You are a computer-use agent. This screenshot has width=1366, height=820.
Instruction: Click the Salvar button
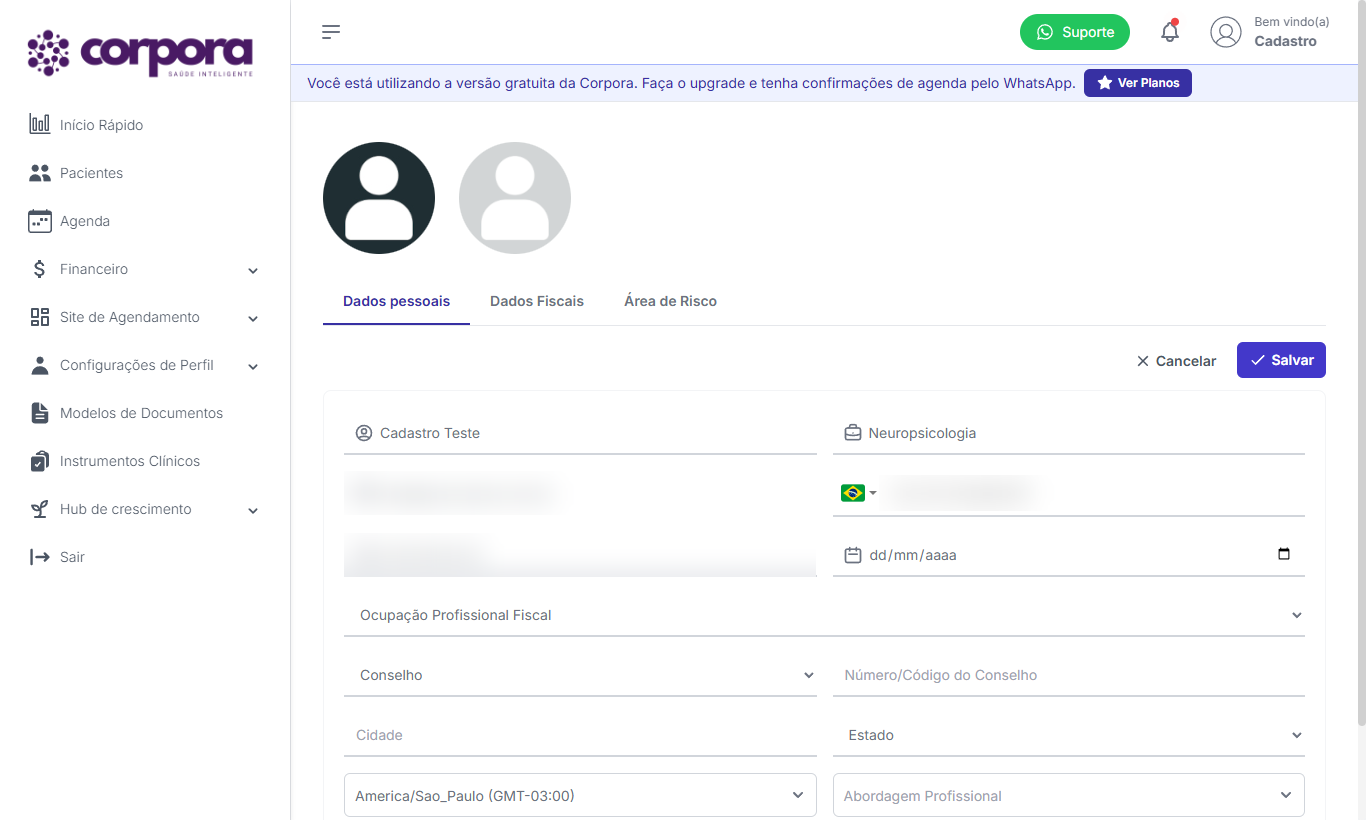click(1281, 360)
